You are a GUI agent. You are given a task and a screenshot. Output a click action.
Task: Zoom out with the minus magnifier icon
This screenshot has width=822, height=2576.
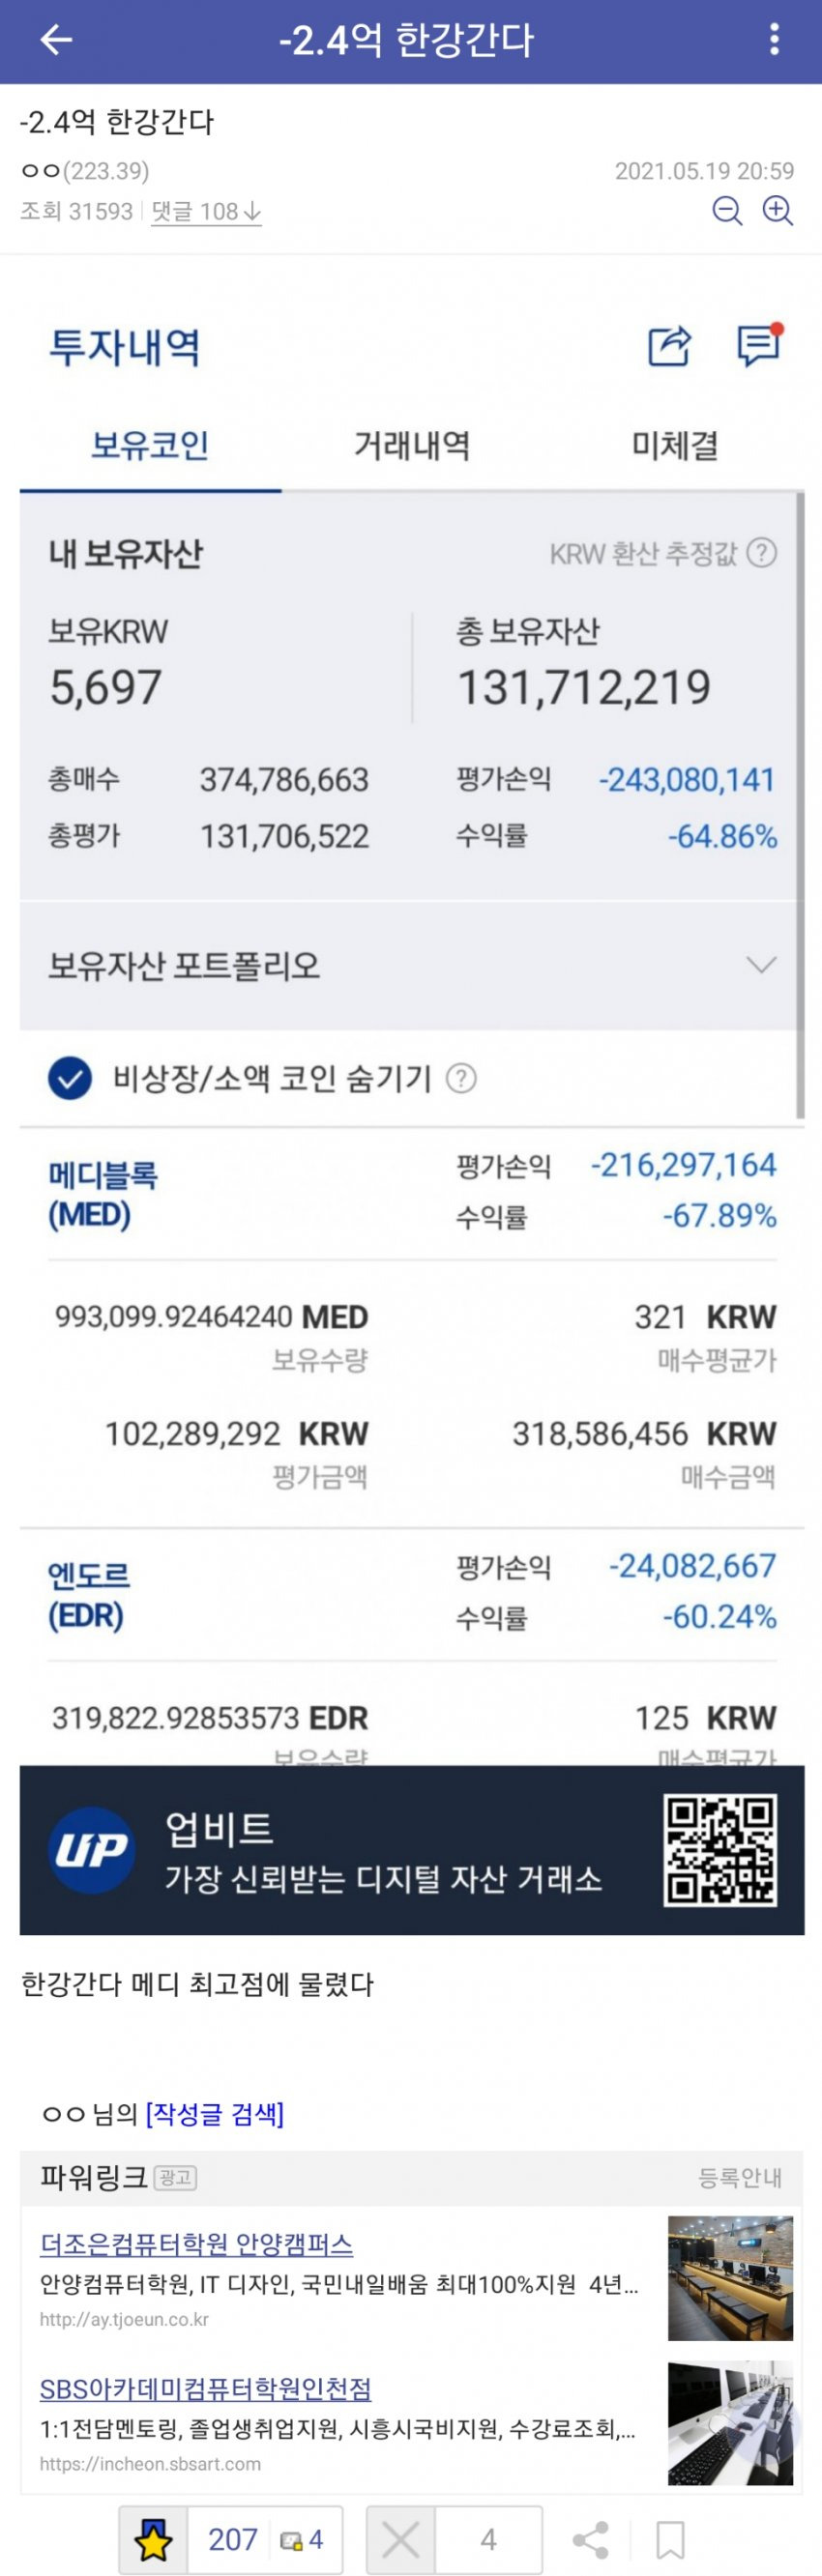[727, 211]
